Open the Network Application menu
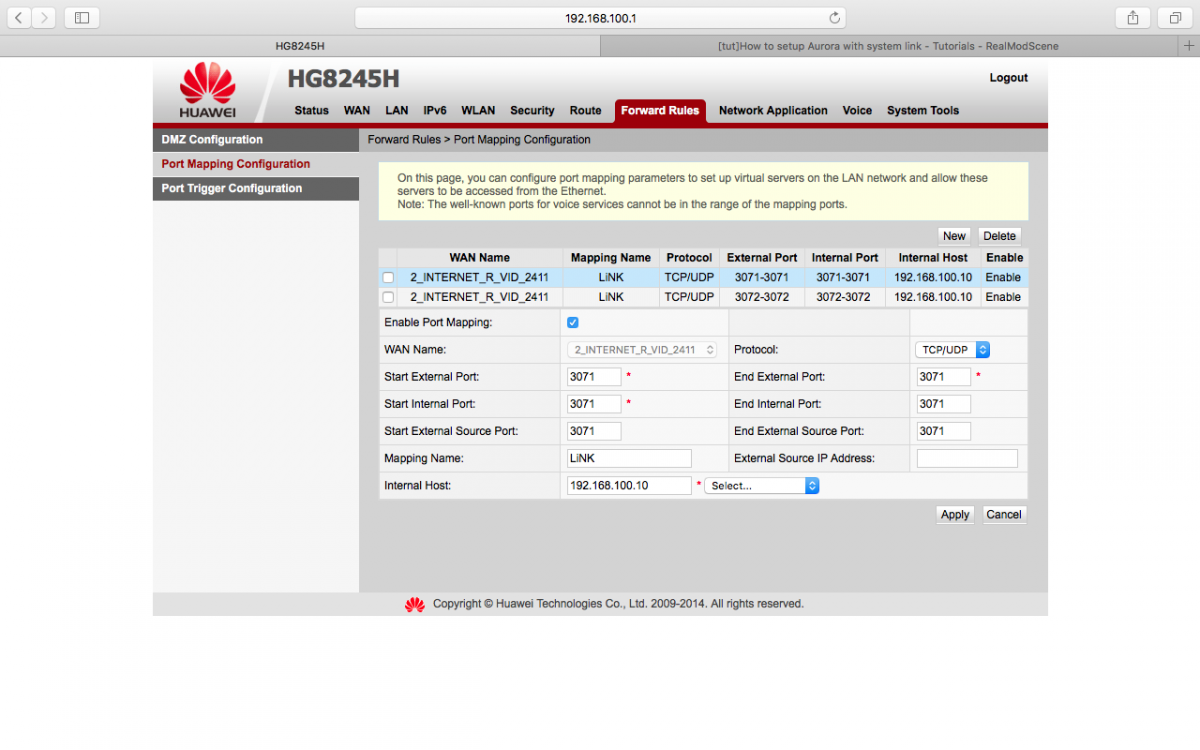1200x750 pixels. point(773,111)
